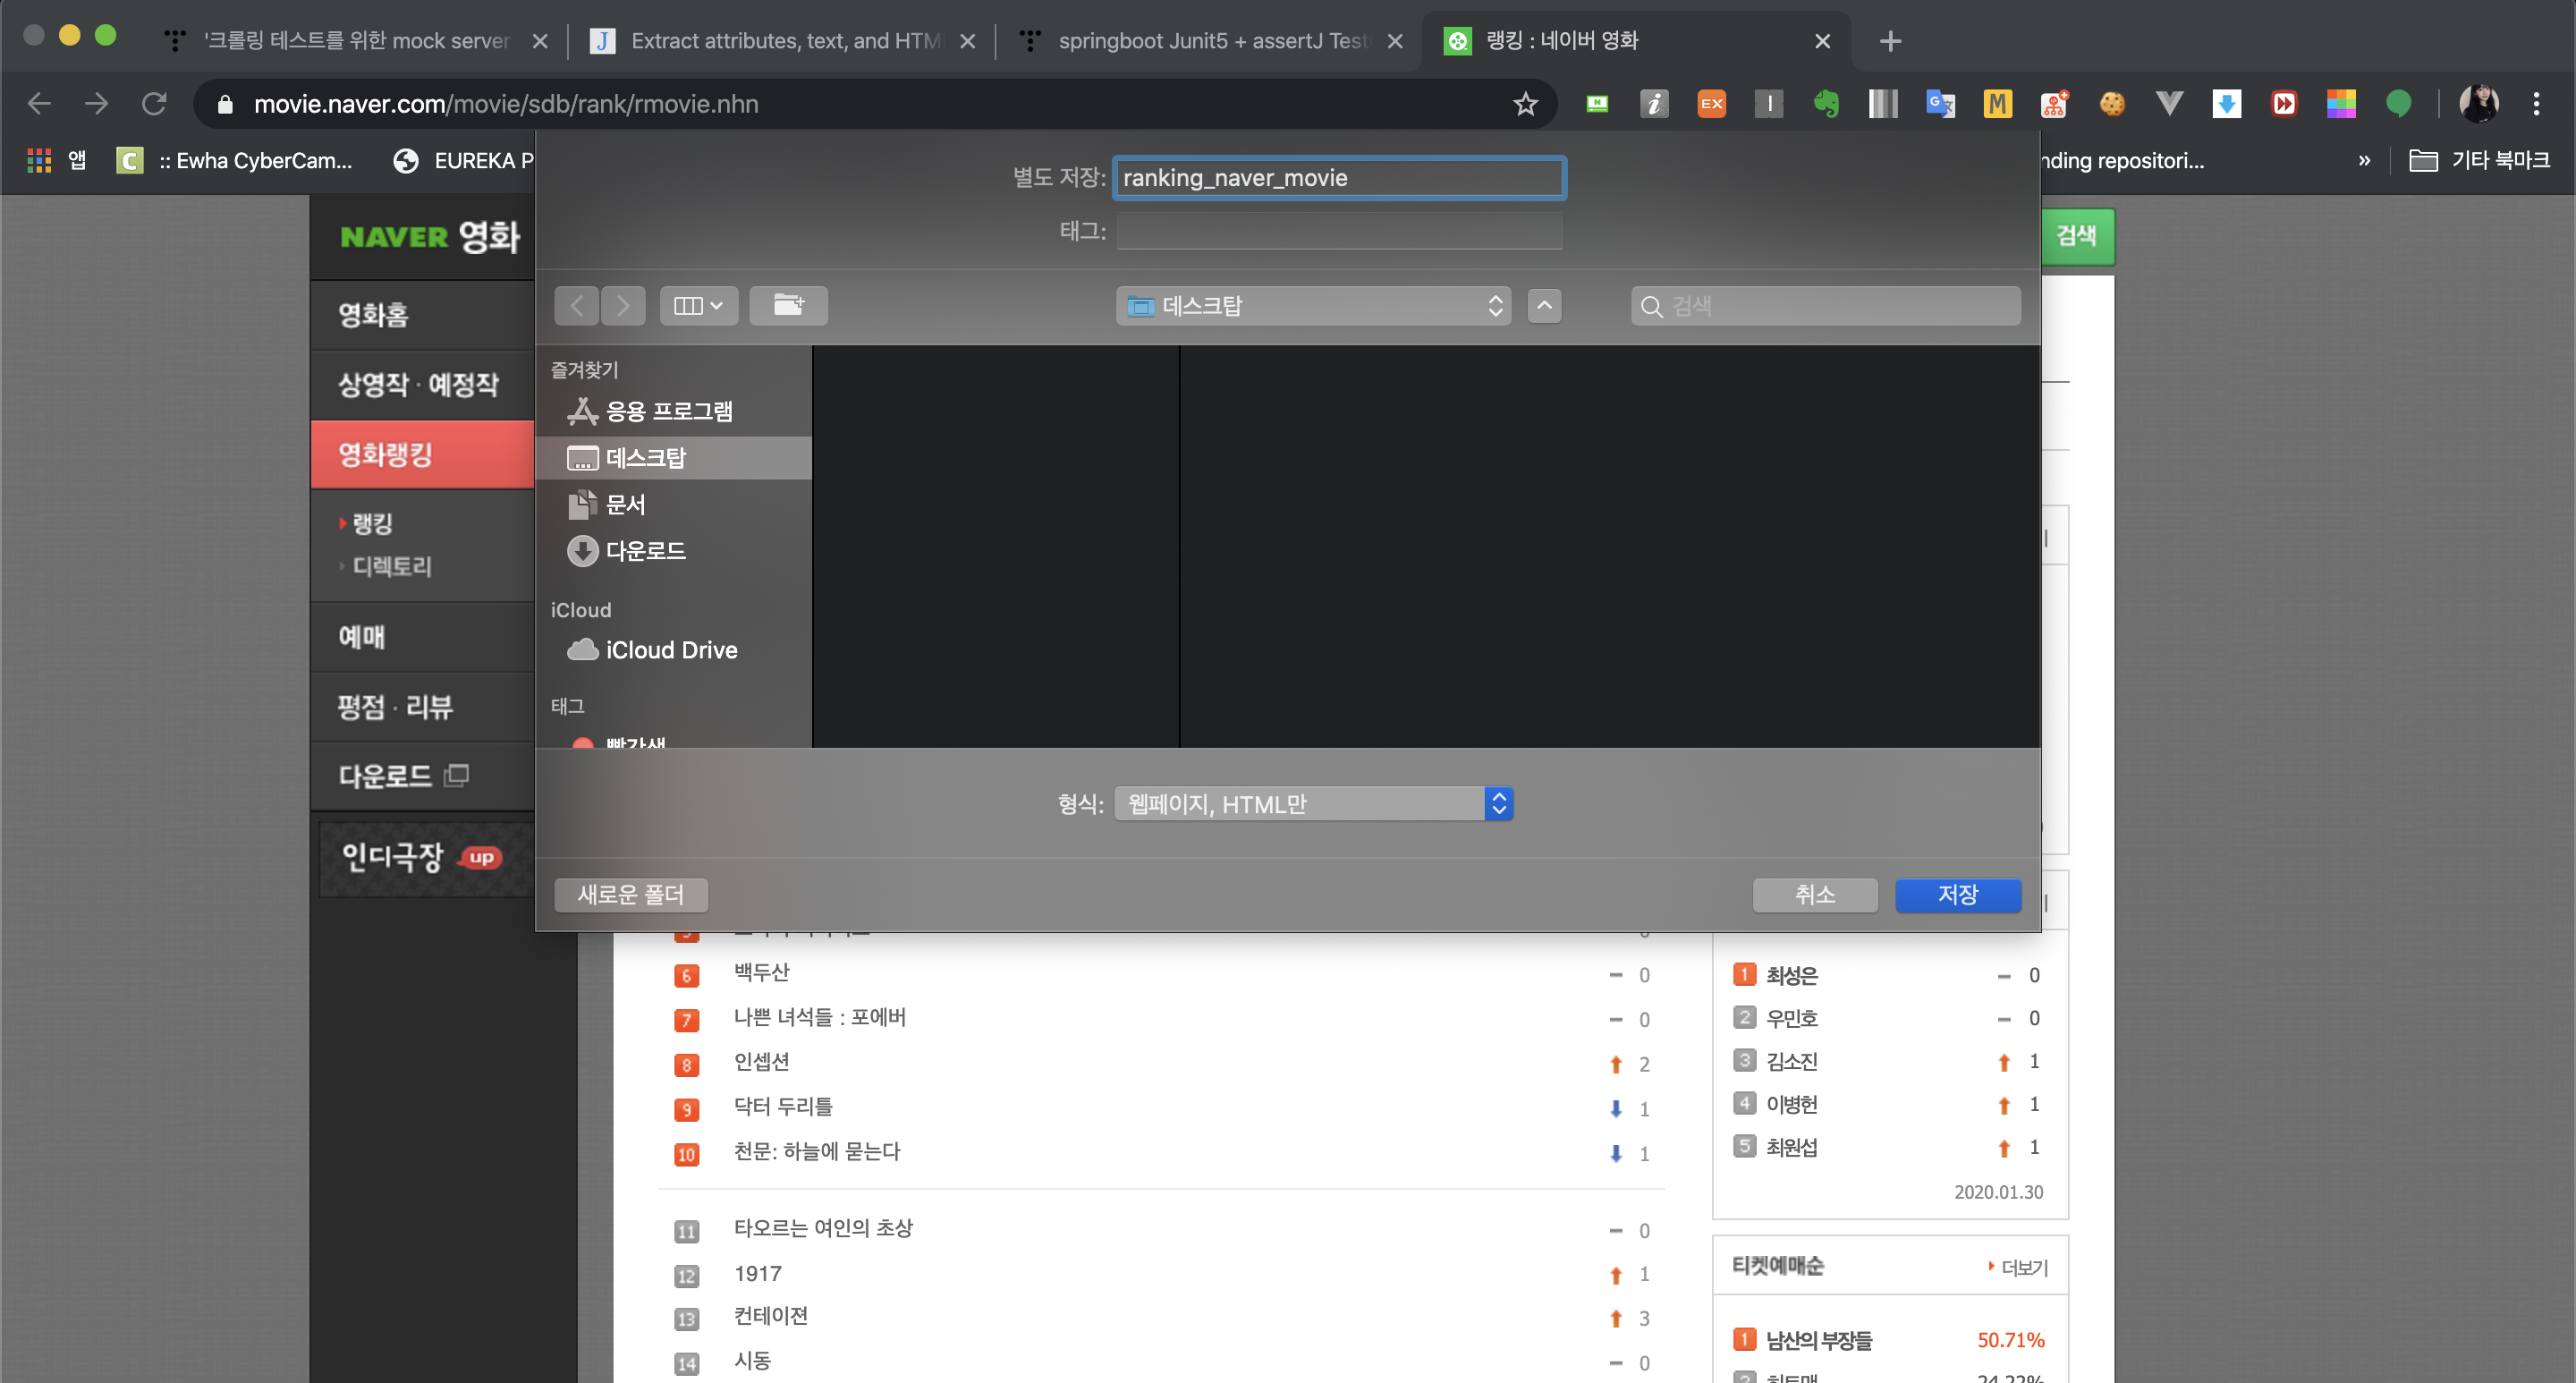Open the column view mode selector
The width and height of the screenshot is (2576, 1383).
click(698, 305)
